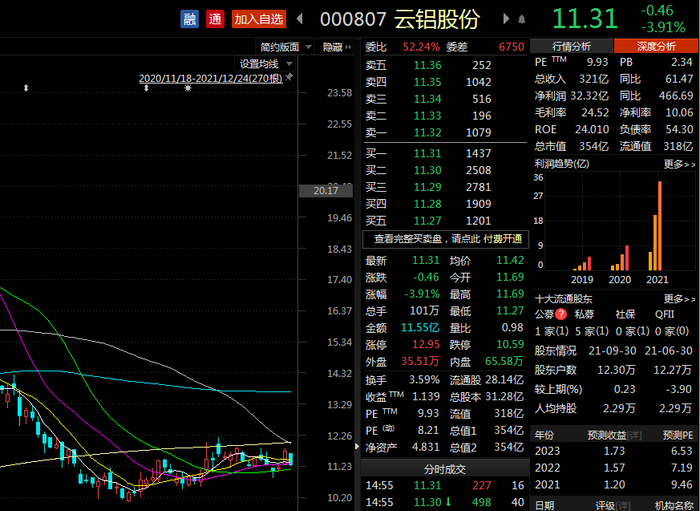Image resolution: width=700 pixels, height=511 pixels.
Task: Select the 卖一 row at 11.32
Action: (445, 133)
